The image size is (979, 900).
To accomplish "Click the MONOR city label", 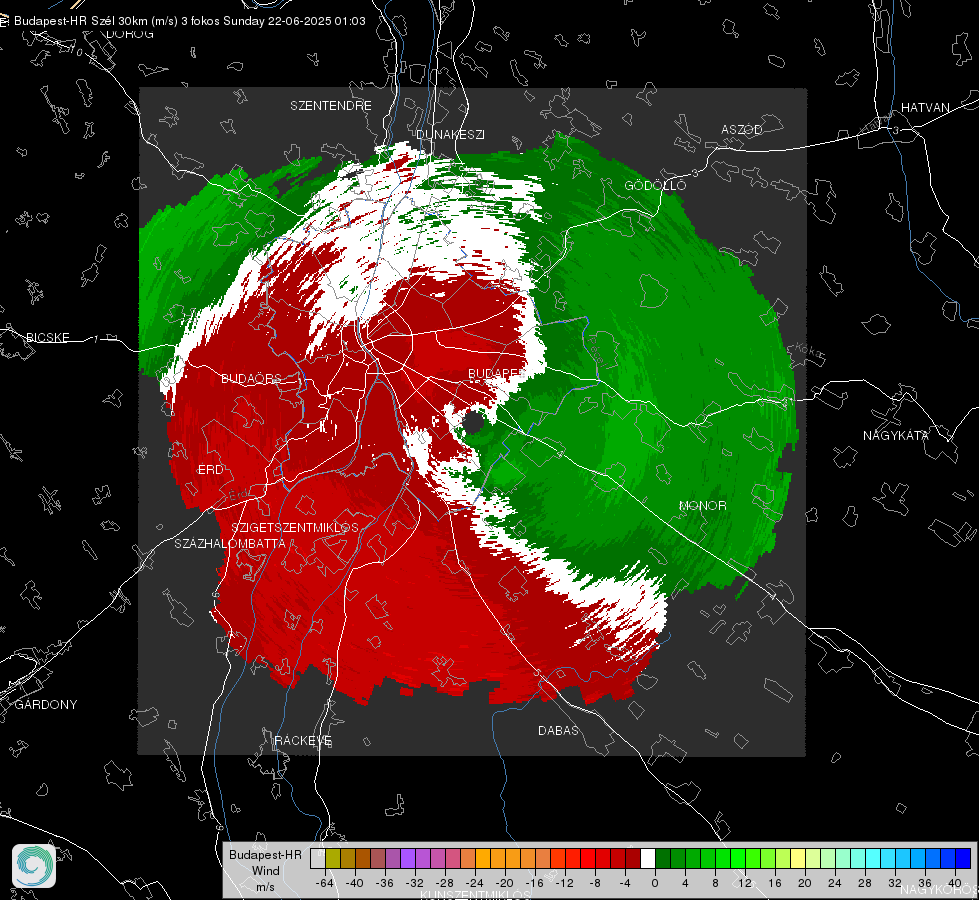I will tap(702, 506).
